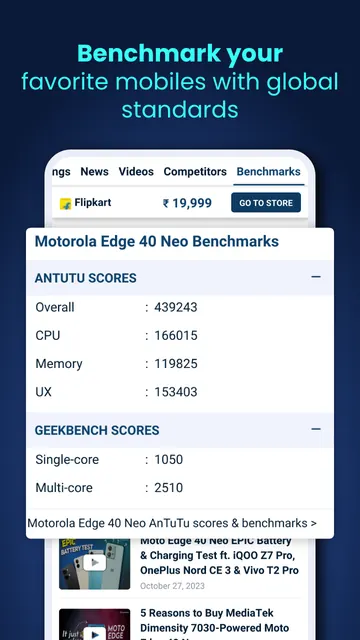Image resolution: width=360 pixels, height=640 pixels.
Task: Open the News tab
Action: [94, 171]
